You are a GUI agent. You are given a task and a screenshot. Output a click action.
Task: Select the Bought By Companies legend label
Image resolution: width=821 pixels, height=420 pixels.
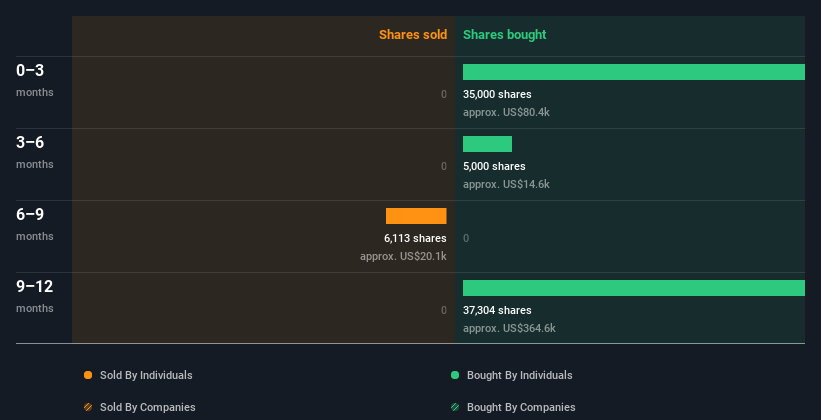521,407
